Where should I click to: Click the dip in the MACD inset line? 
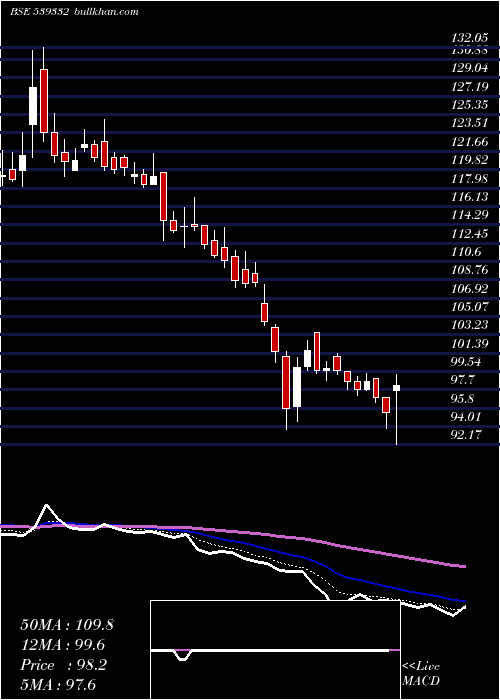point(183,656)
